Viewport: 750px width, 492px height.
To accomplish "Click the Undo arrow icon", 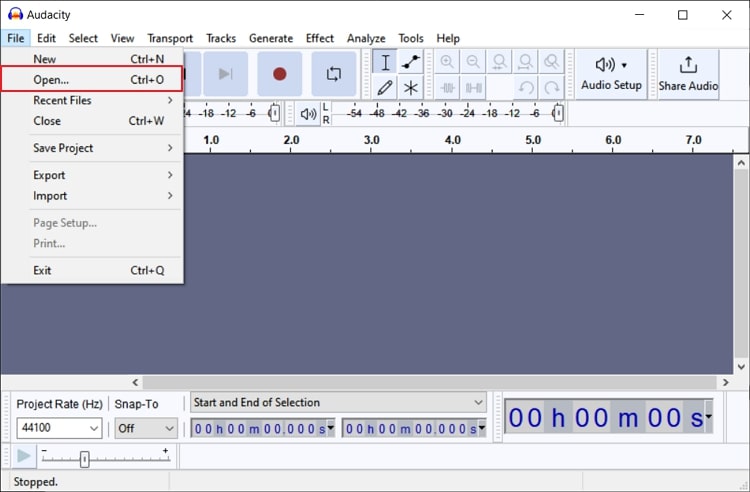I will (525, 88).
